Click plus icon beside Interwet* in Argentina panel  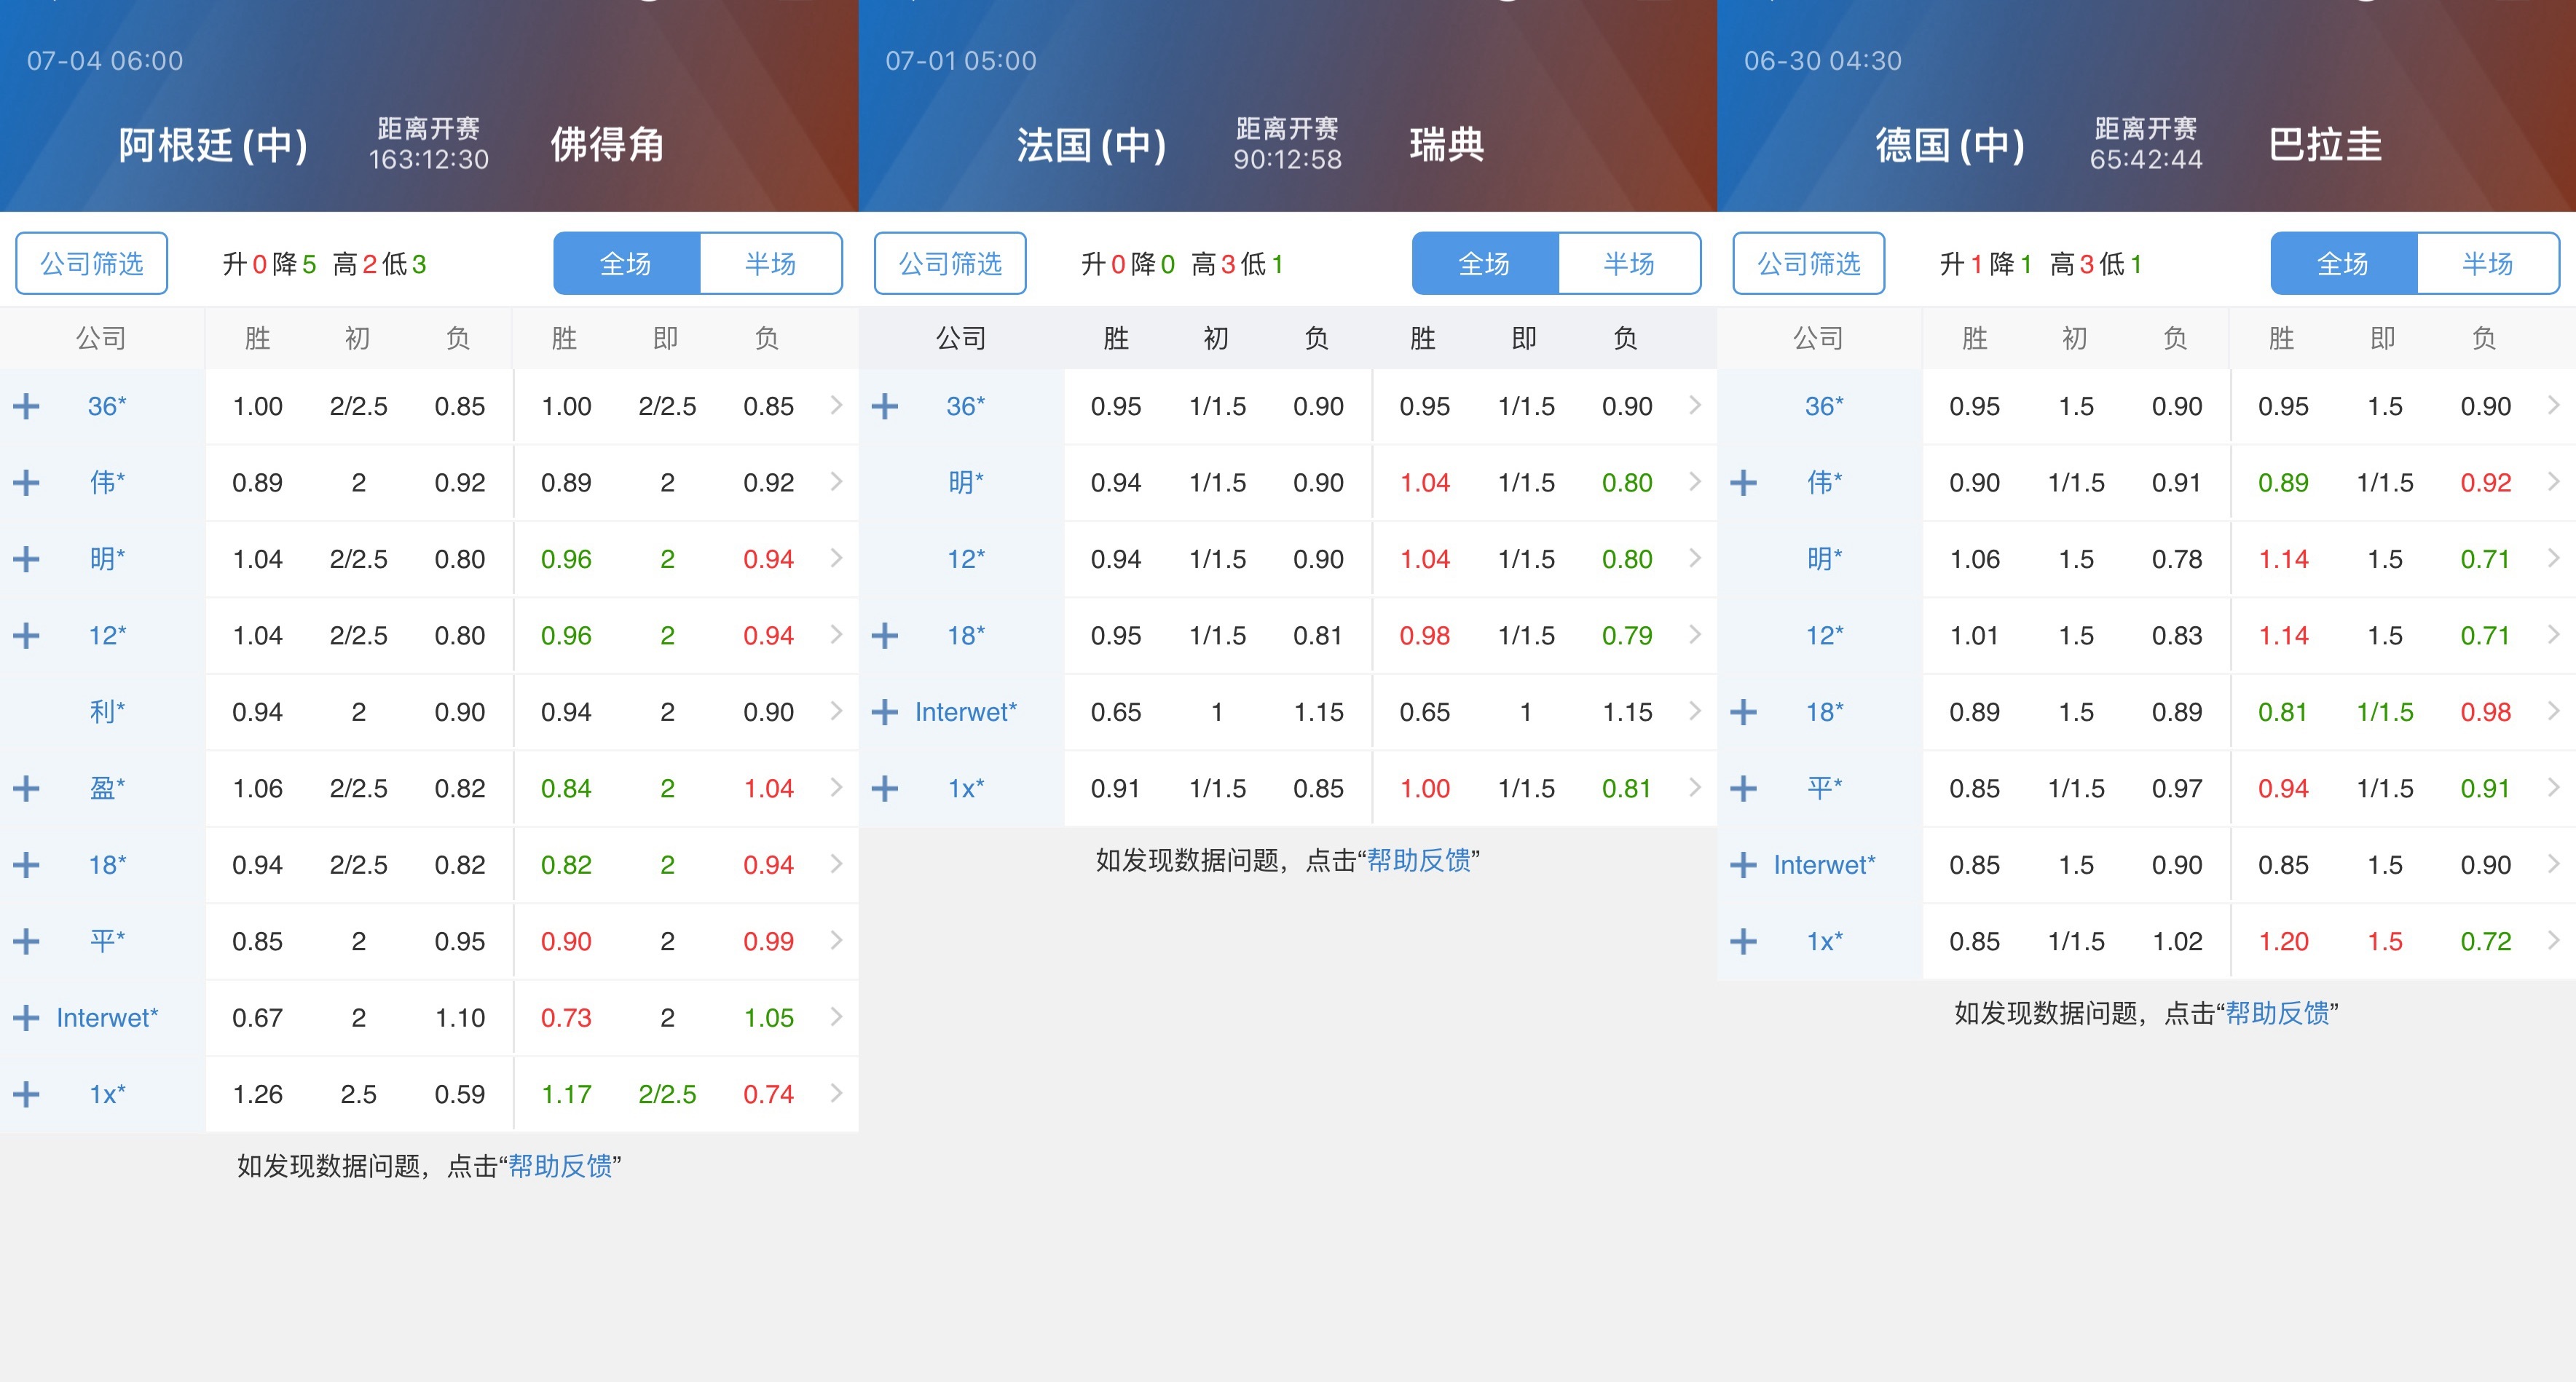[26, 1018]
